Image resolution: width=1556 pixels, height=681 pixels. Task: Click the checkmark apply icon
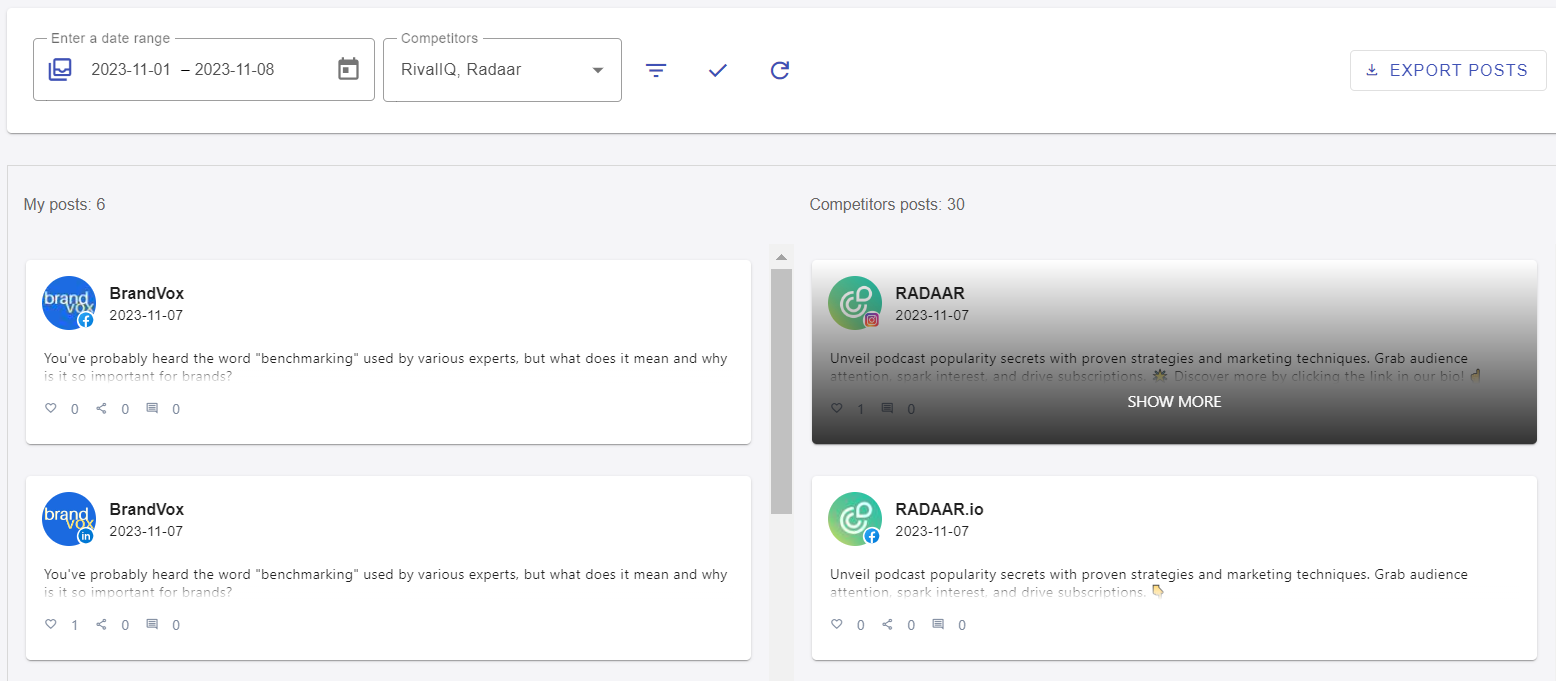717,70
